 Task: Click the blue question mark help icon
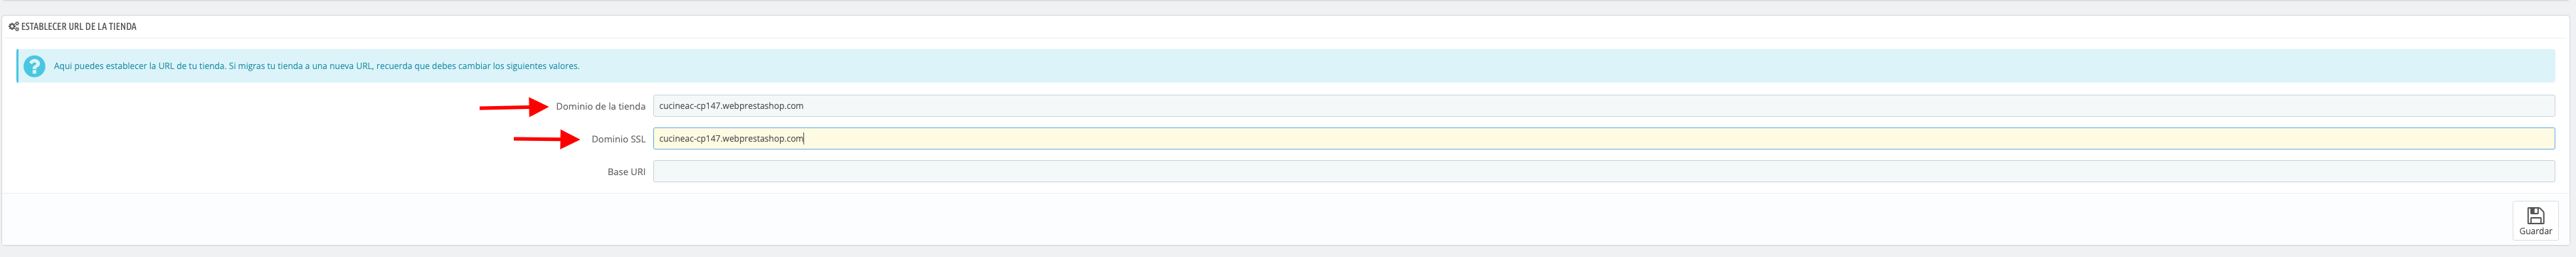click(x=35, y=66)
